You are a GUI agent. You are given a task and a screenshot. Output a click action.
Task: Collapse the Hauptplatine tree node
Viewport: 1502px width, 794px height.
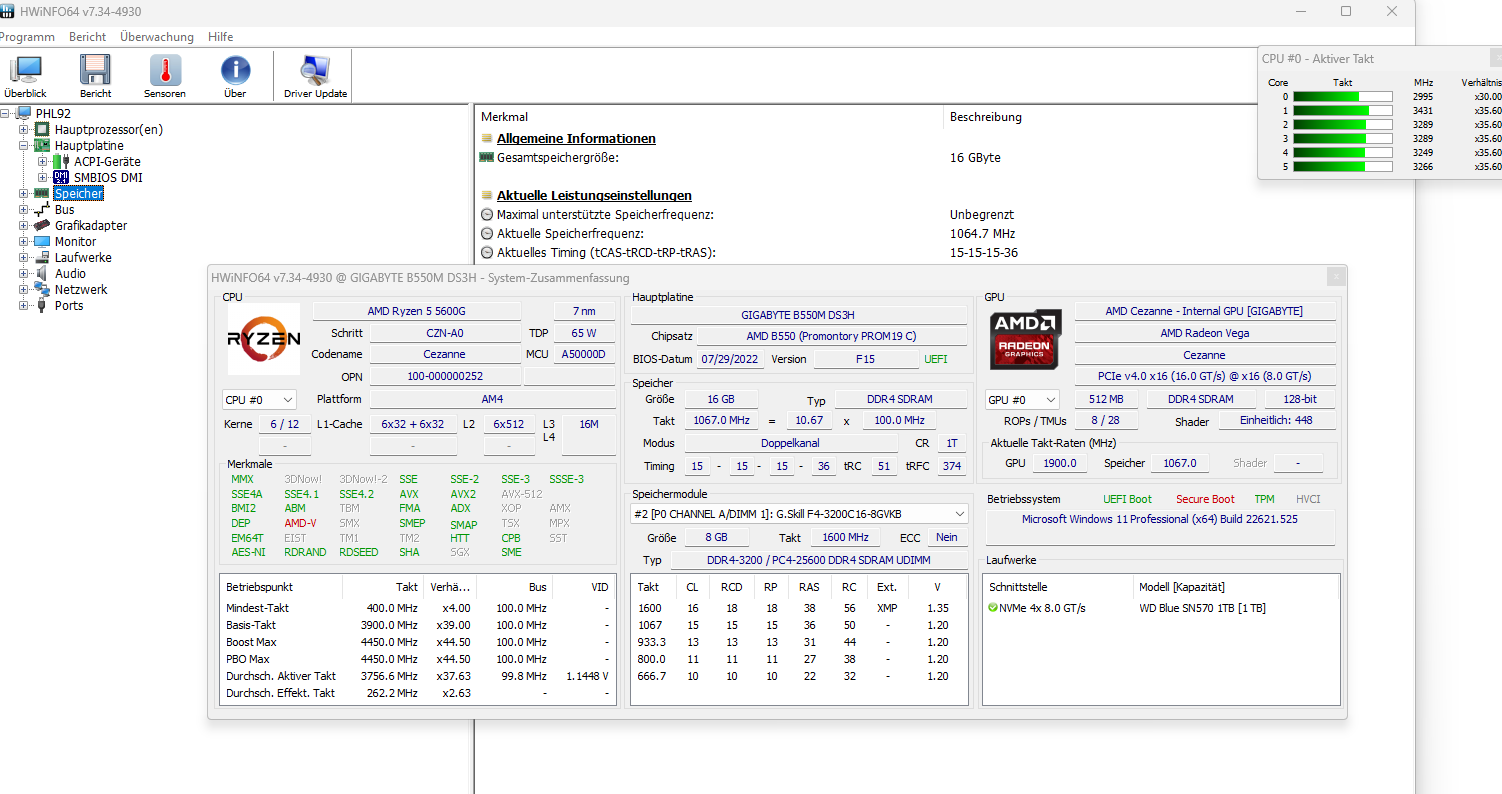(24, 145)
